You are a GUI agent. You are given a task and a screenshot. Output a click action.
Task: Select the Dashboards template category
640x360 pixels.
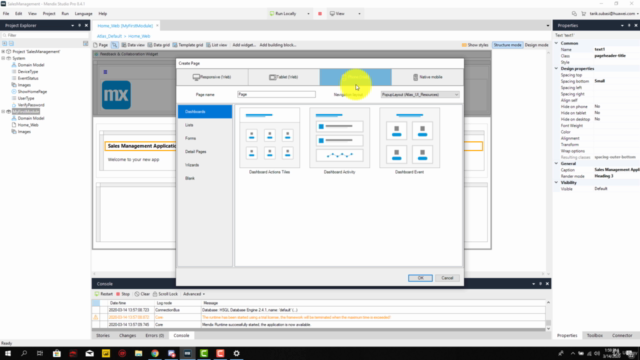coord(205,111)
